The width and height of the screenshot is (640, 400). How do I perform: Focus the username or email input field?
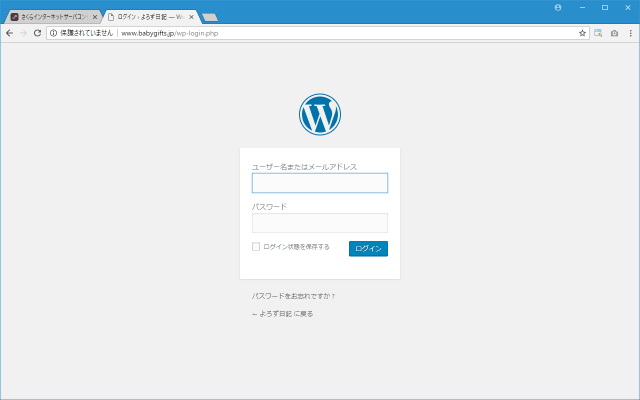pos(320,183)
